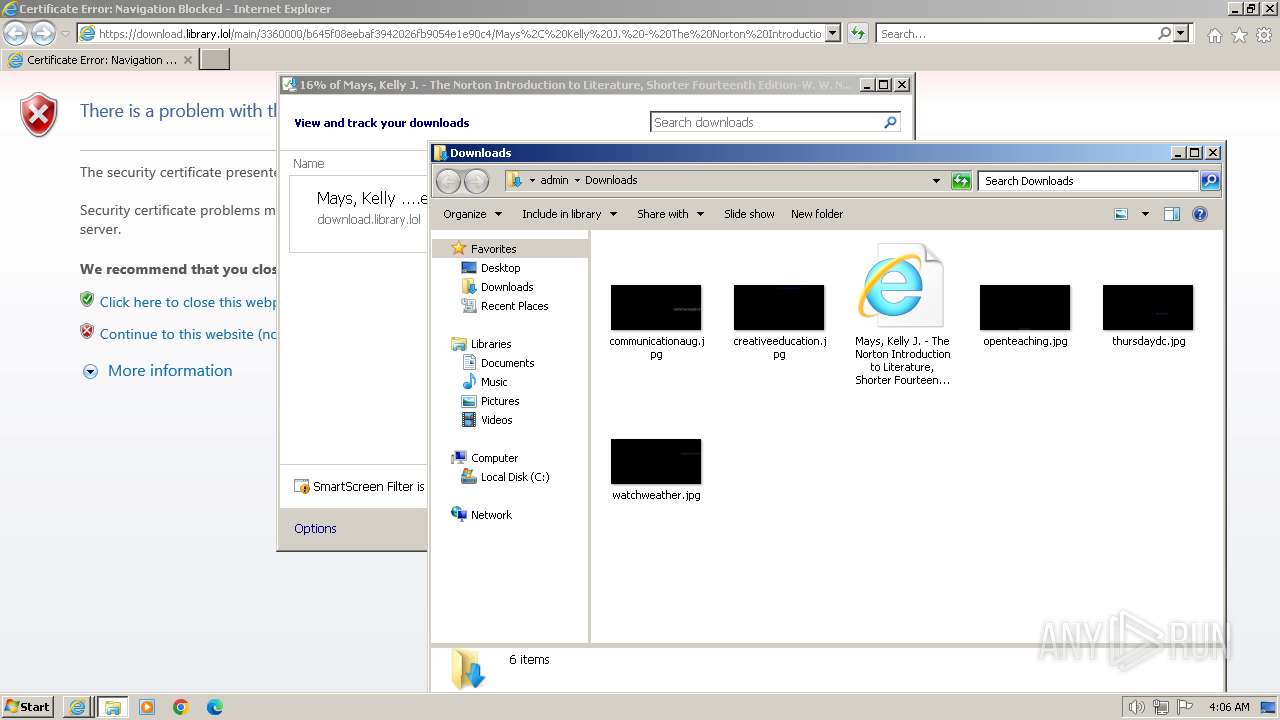Click the Explorer window Back button

click(448, 181)
